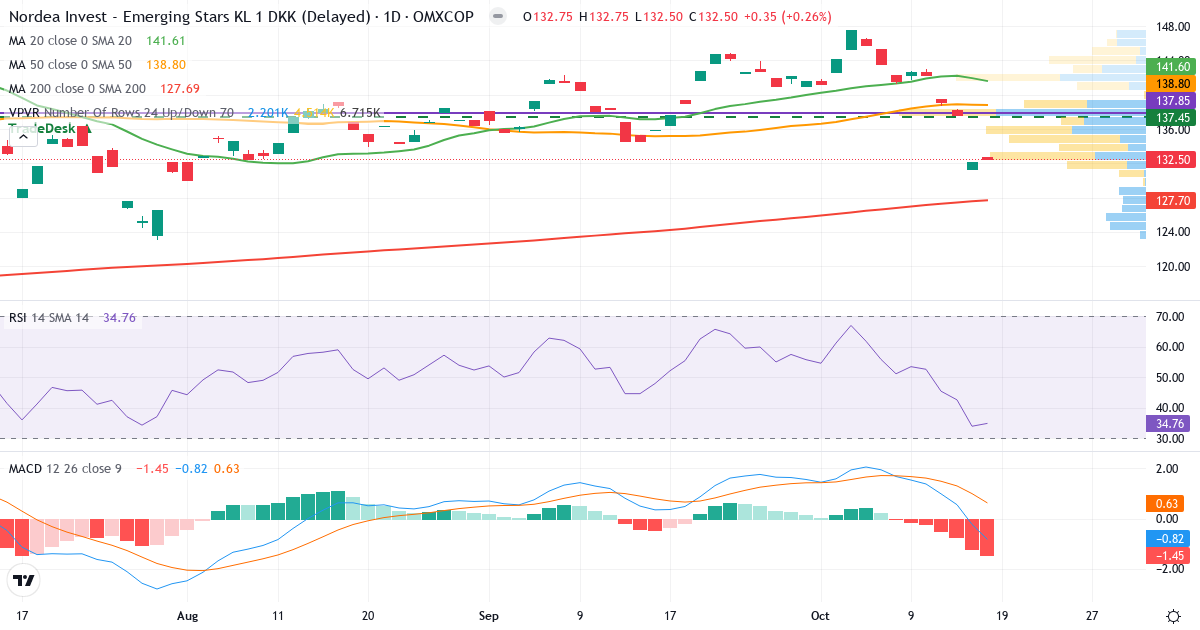Click the purple 137.85 price axis label
1200x630 pixels.
tap(1172, 101)
